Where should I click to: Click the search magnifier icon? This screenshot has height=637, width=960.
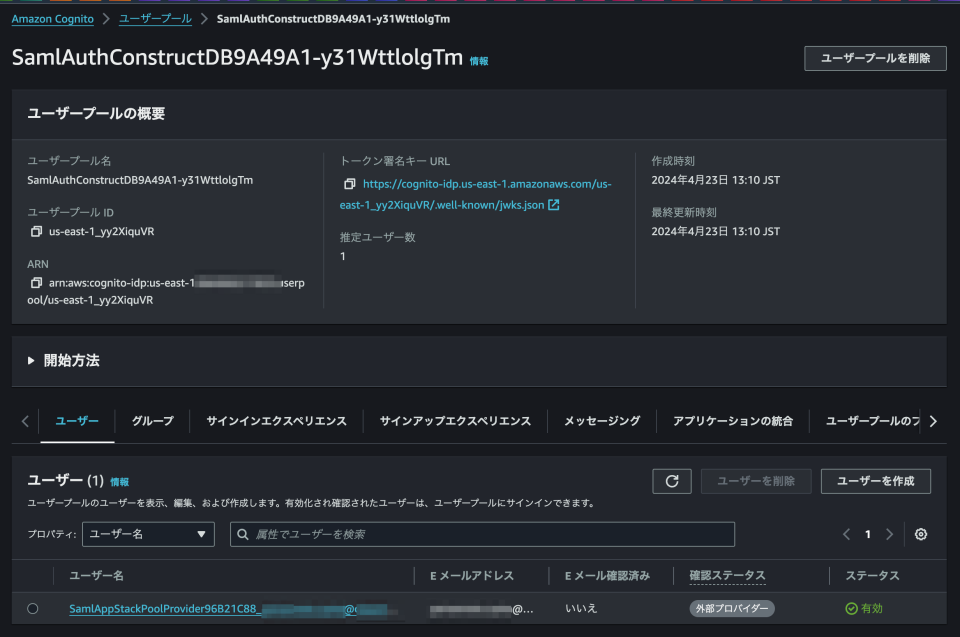click(243, 534)
